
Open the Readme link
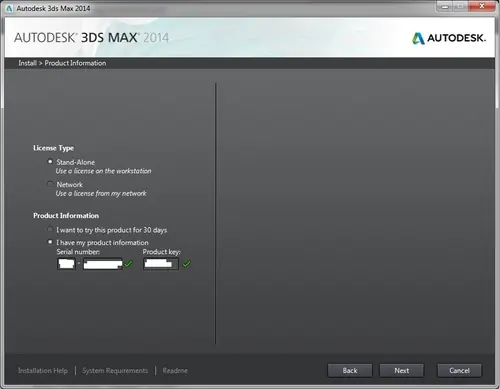[x=175, y=371]
